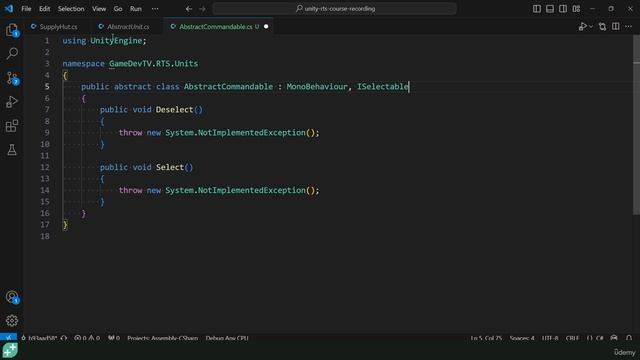This screenshot has width=640, height=360.
Task: Click NotImplementedException on line 14
Action: click(x=251, y=190)
